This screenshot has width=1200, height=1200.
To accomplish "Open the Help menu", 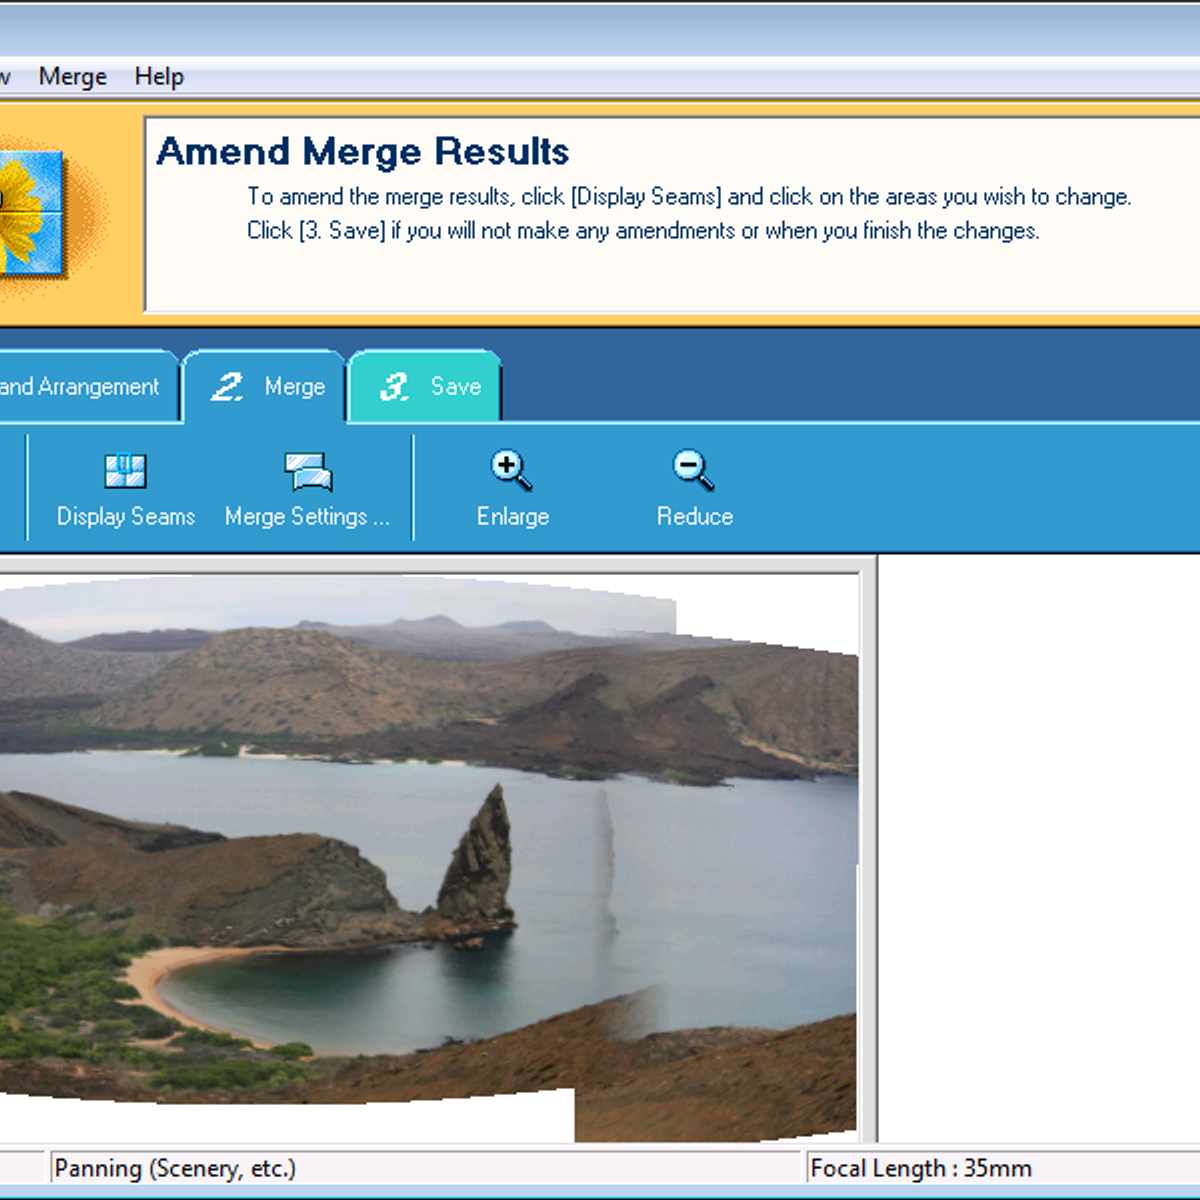I will (159, 77).
